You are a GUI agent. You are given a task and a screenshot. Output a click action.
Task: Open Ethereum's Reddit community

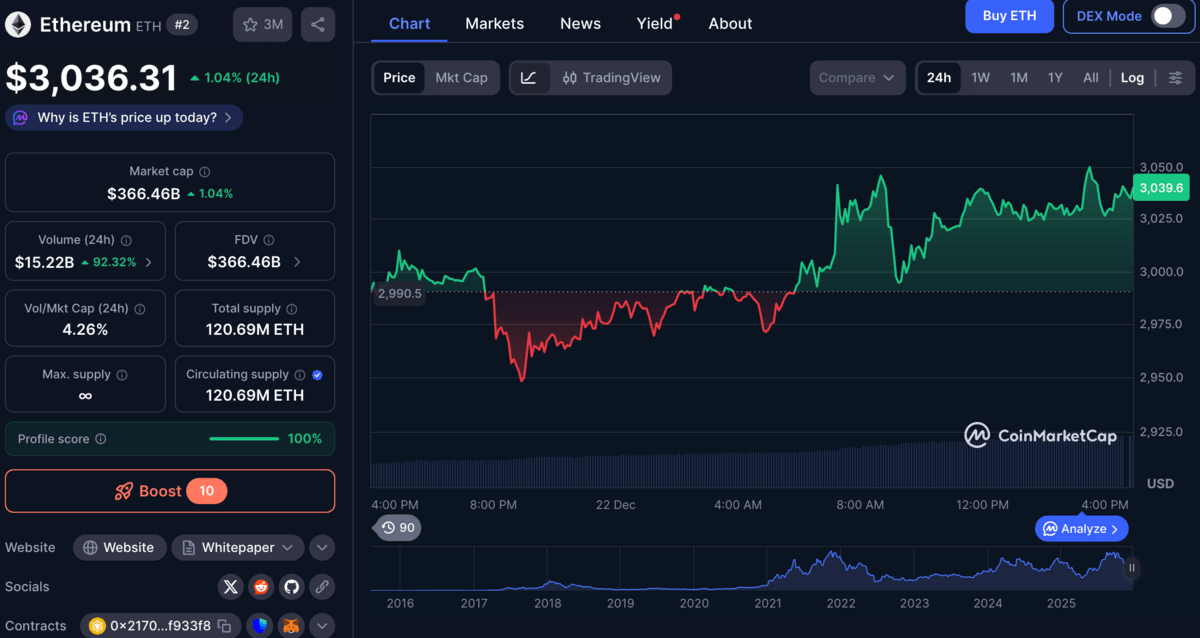point(261,587)
